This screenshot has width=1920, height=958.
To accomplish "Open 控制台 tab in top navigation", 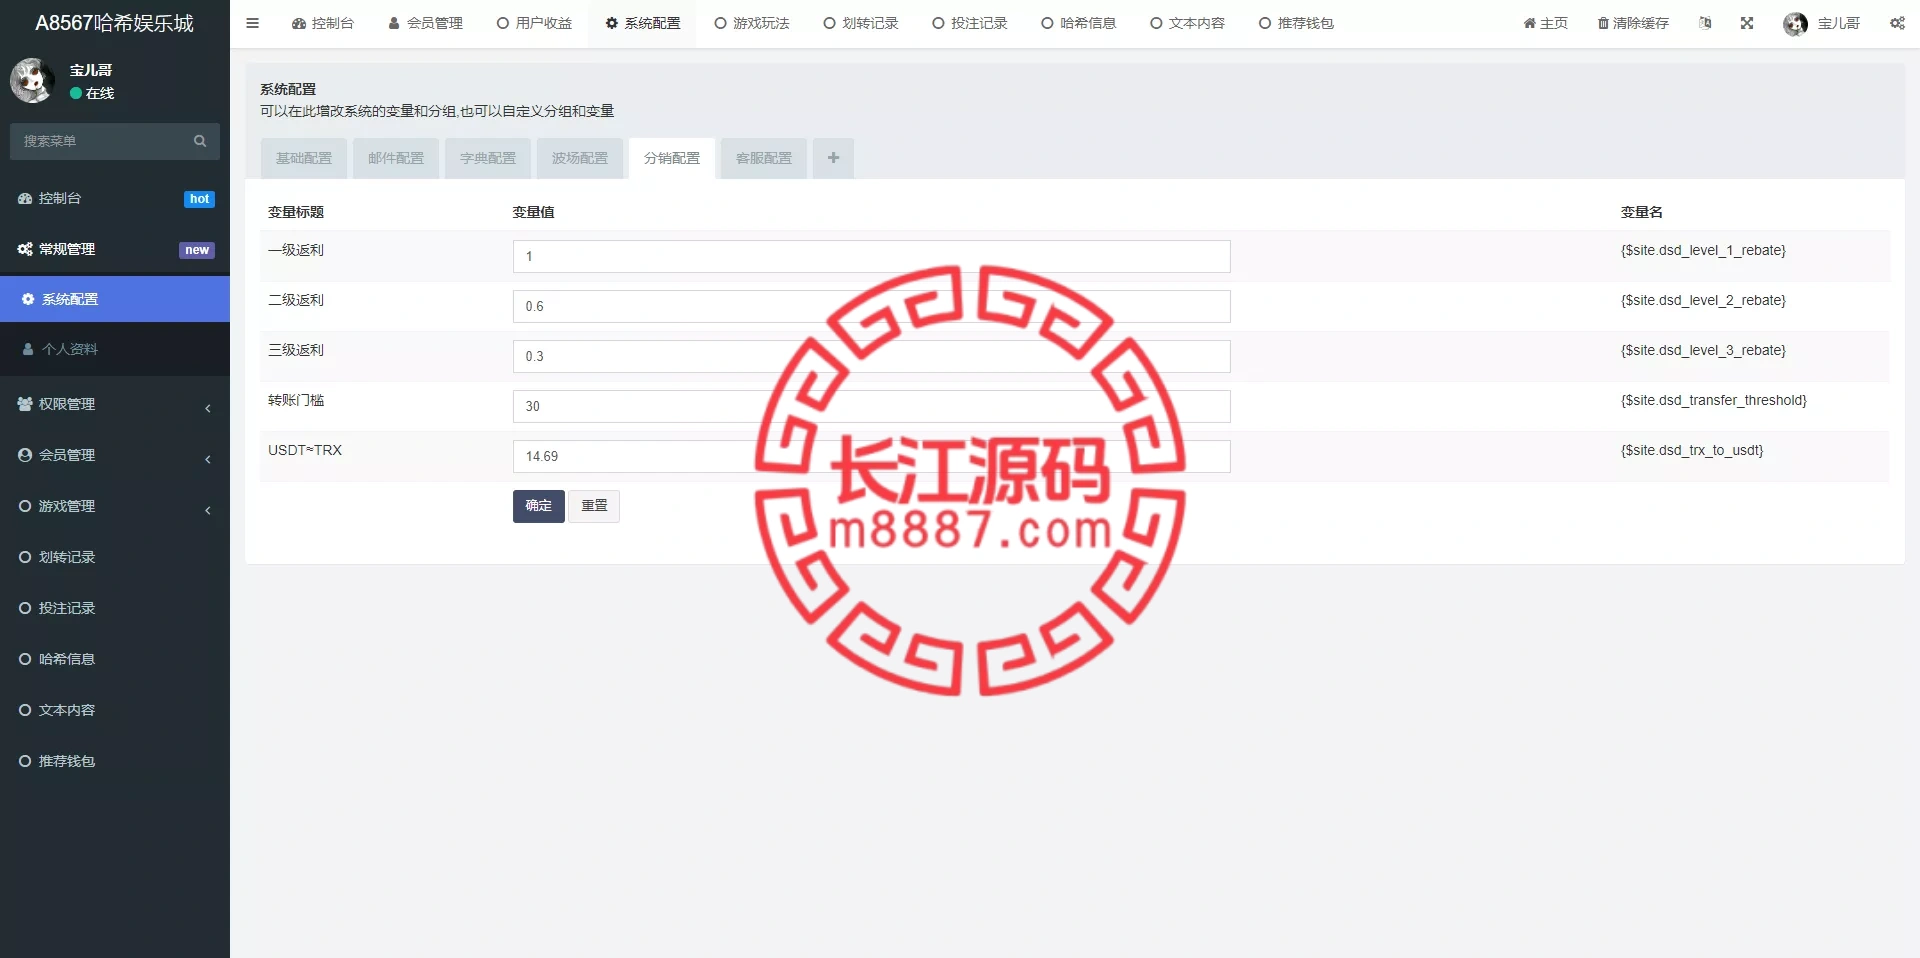I will click(x=322, y=23).
